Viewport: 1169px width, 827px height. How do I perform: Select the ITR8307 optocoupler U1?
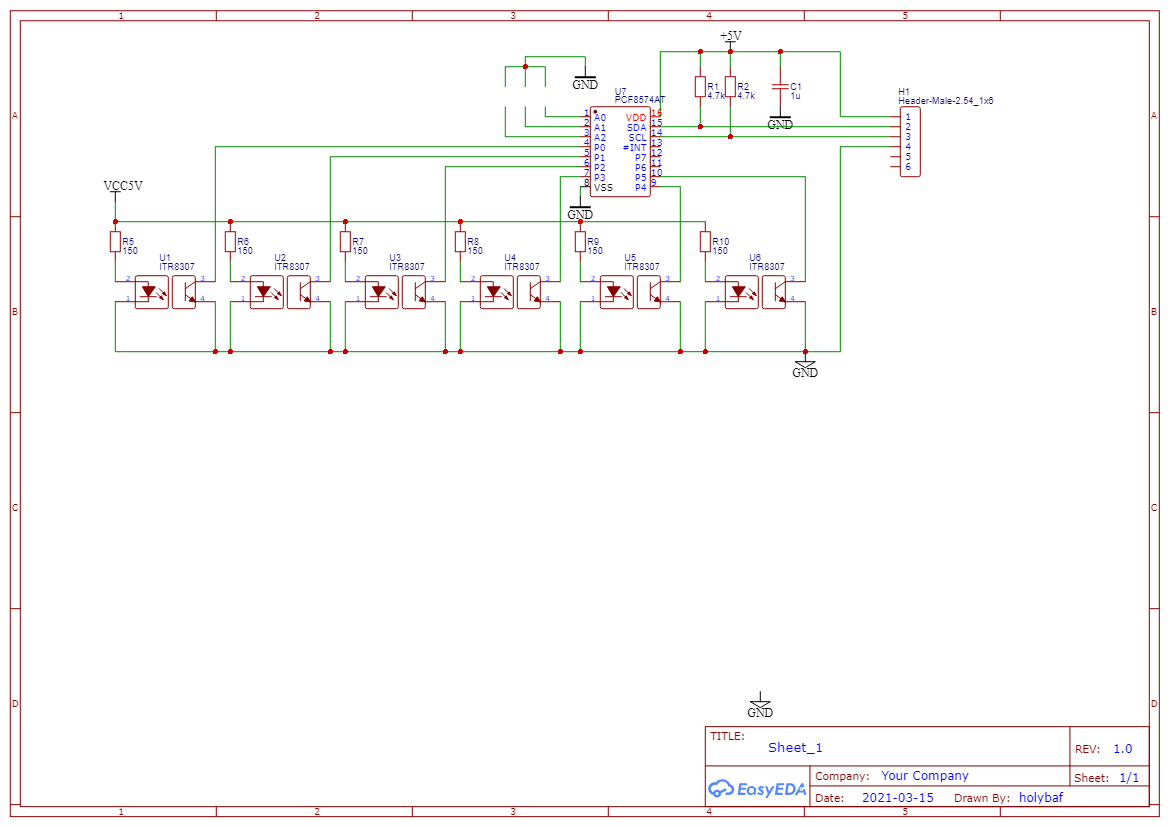(165, 292)
